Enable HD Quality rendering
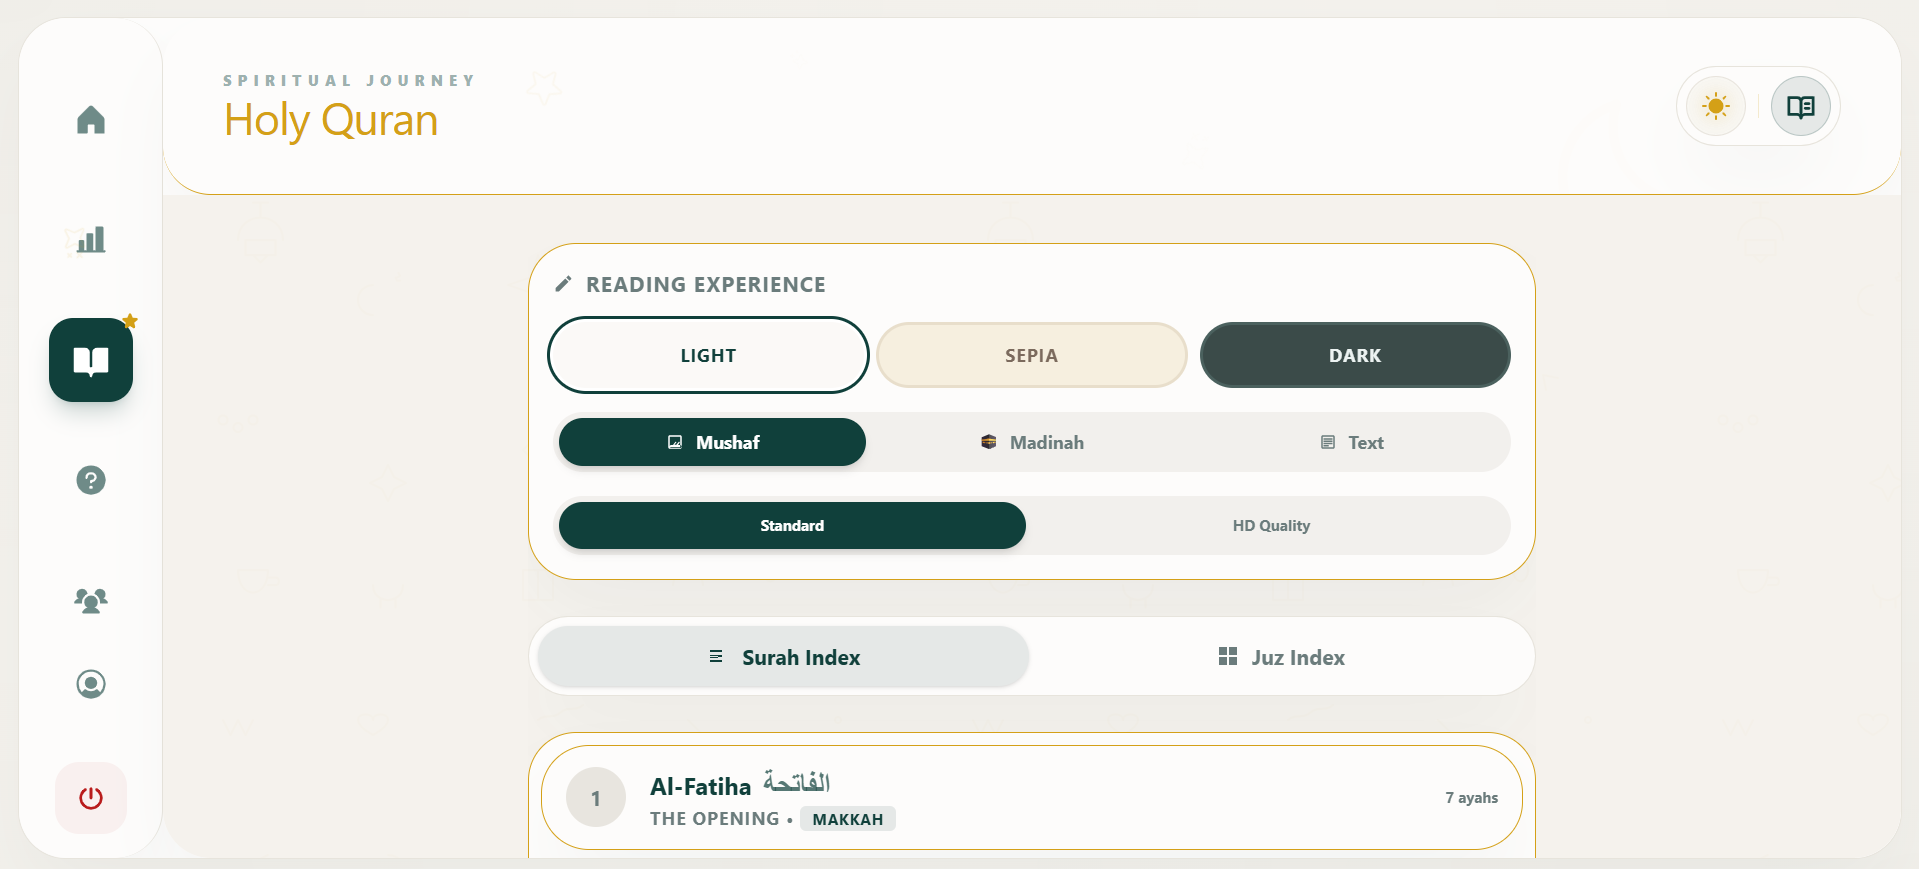The width and height of the screenshot is (1919, 869). pyautogui.click(x=1270, y=525)
